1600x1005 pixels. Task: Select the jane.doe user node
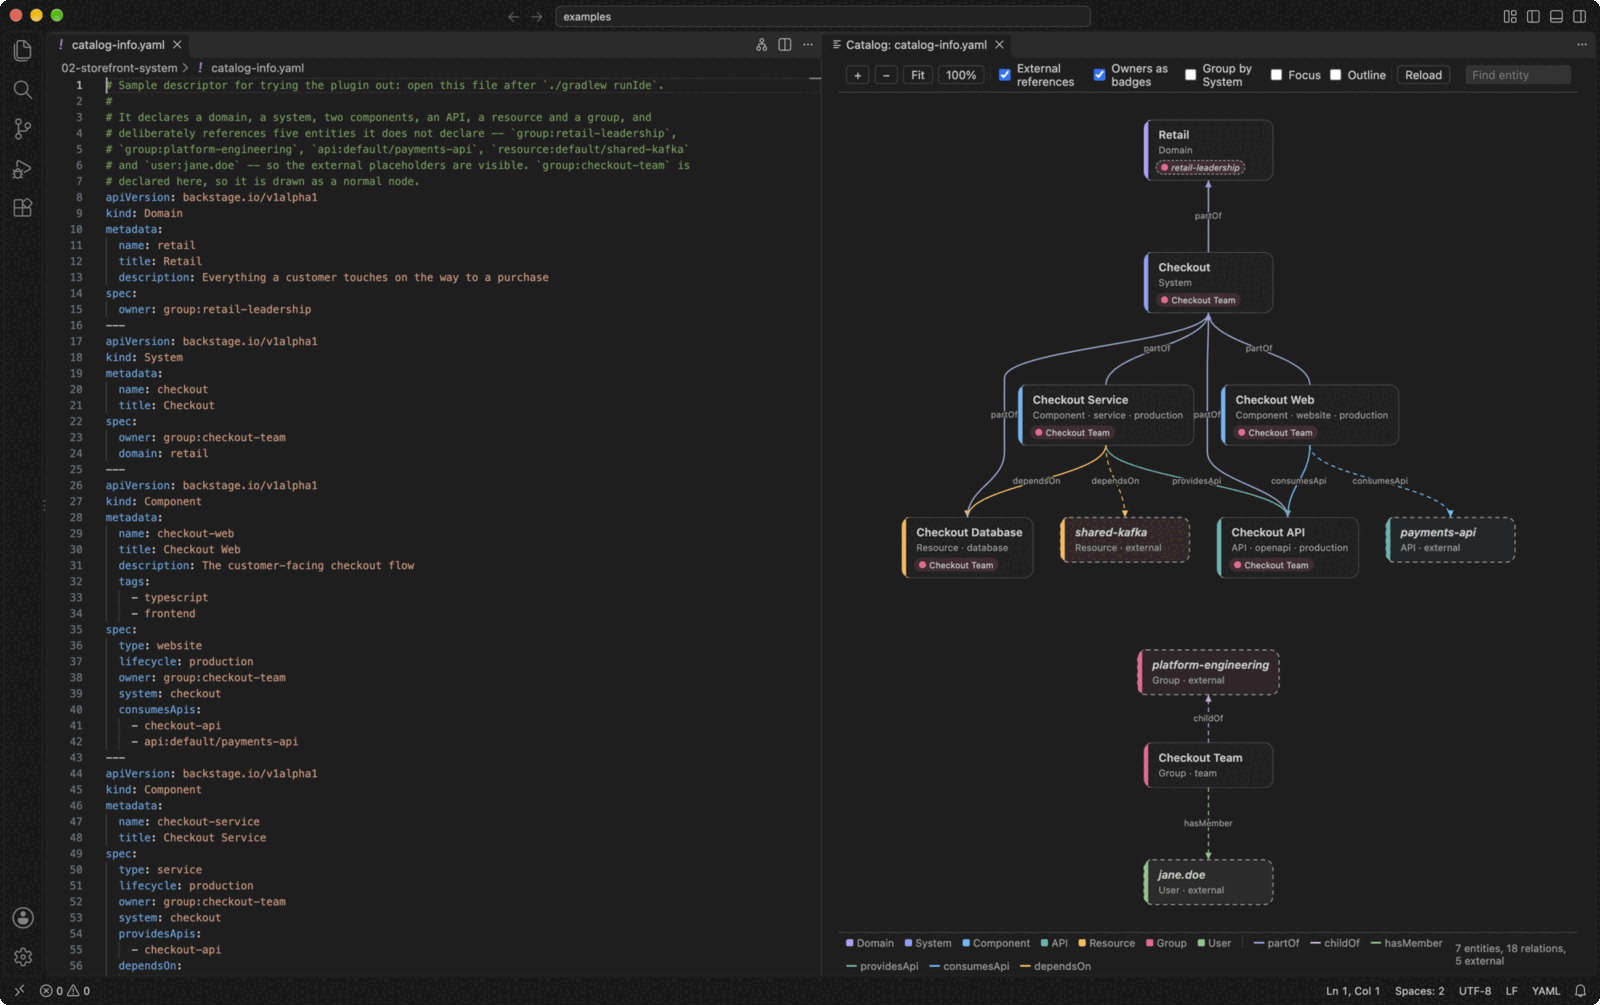click(1208, 882)
